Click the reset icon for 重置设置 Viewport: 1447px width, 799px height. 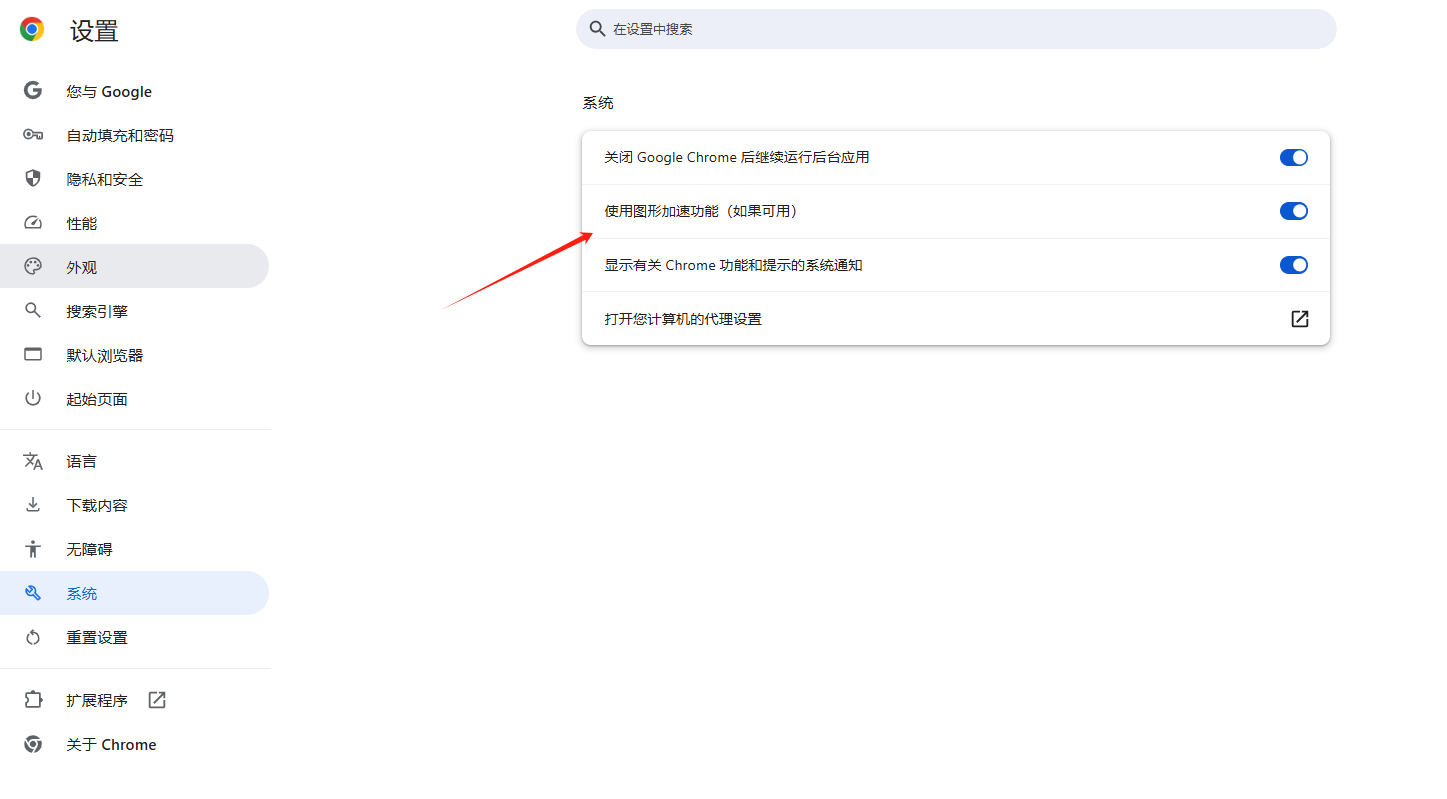(33, 637)
